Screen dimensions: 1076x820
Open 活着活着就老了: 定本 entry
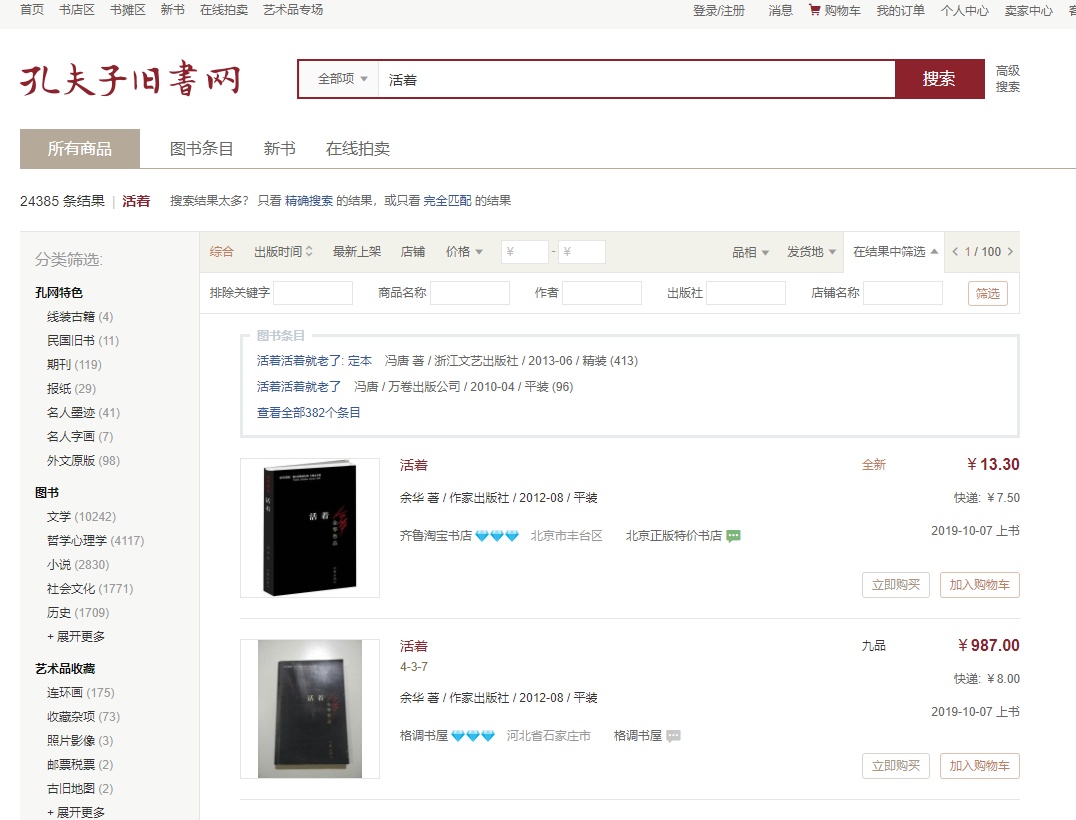314,361
